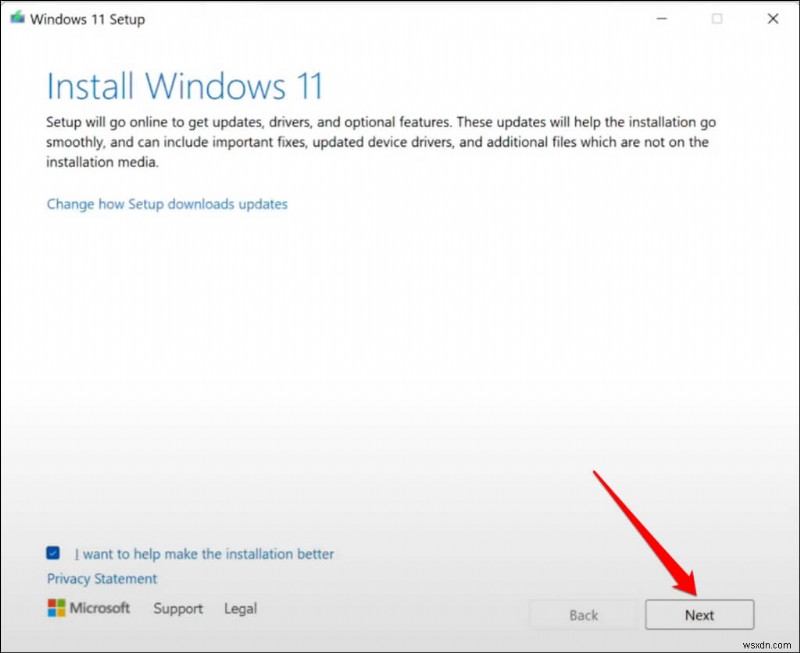Click the Install Windows 11 heading
The image size is (800, 653).
point(185,86)
